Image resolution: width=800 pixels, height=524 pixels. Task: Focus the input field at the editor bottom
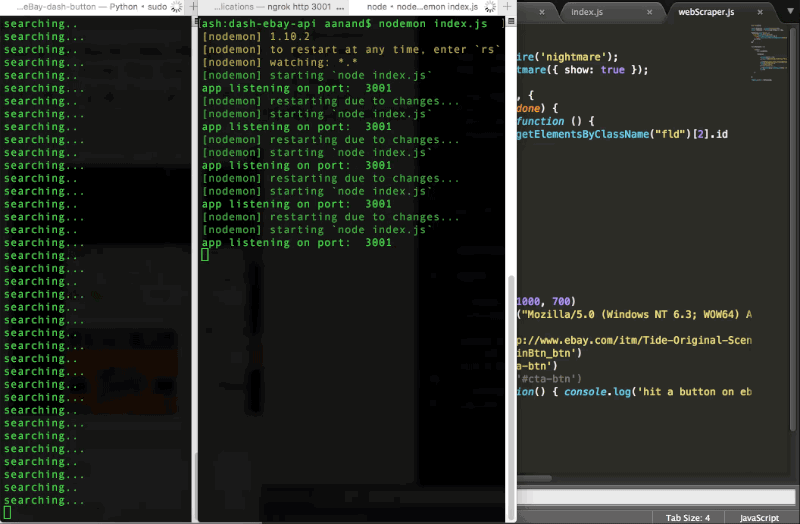pyautogui.click(x=656, y=496)
